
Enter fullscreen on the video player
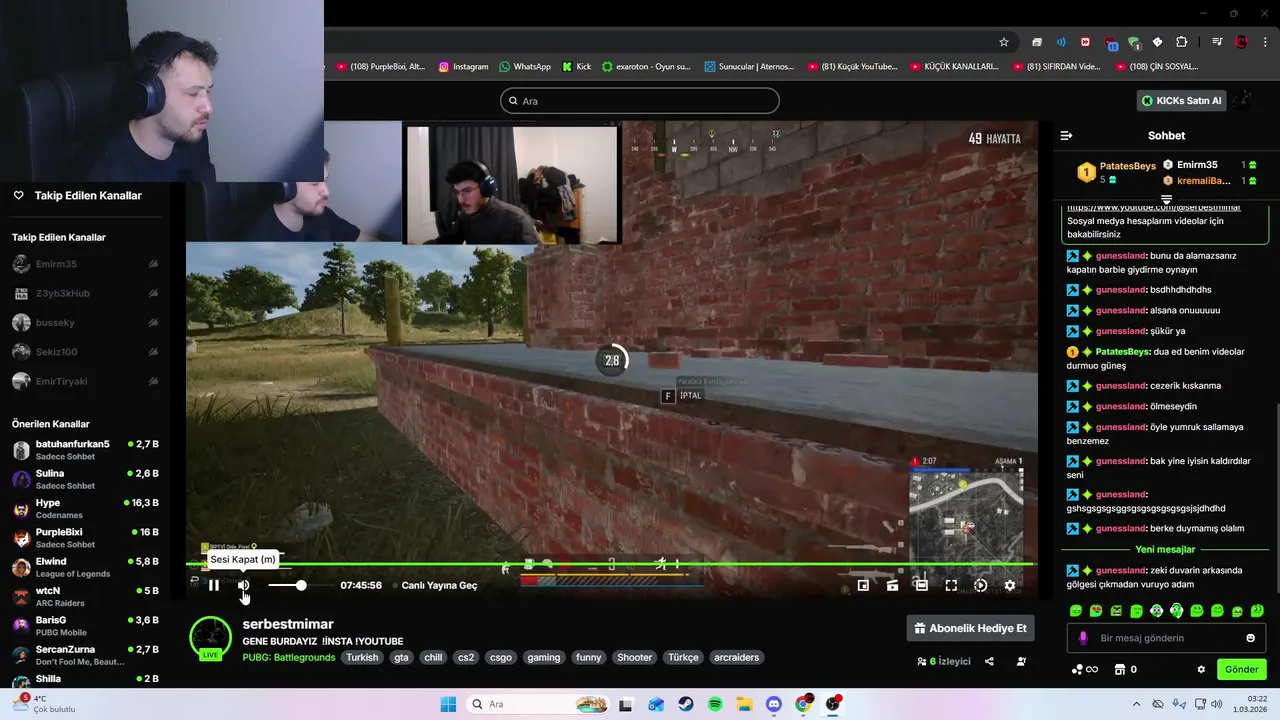(951, 585)
